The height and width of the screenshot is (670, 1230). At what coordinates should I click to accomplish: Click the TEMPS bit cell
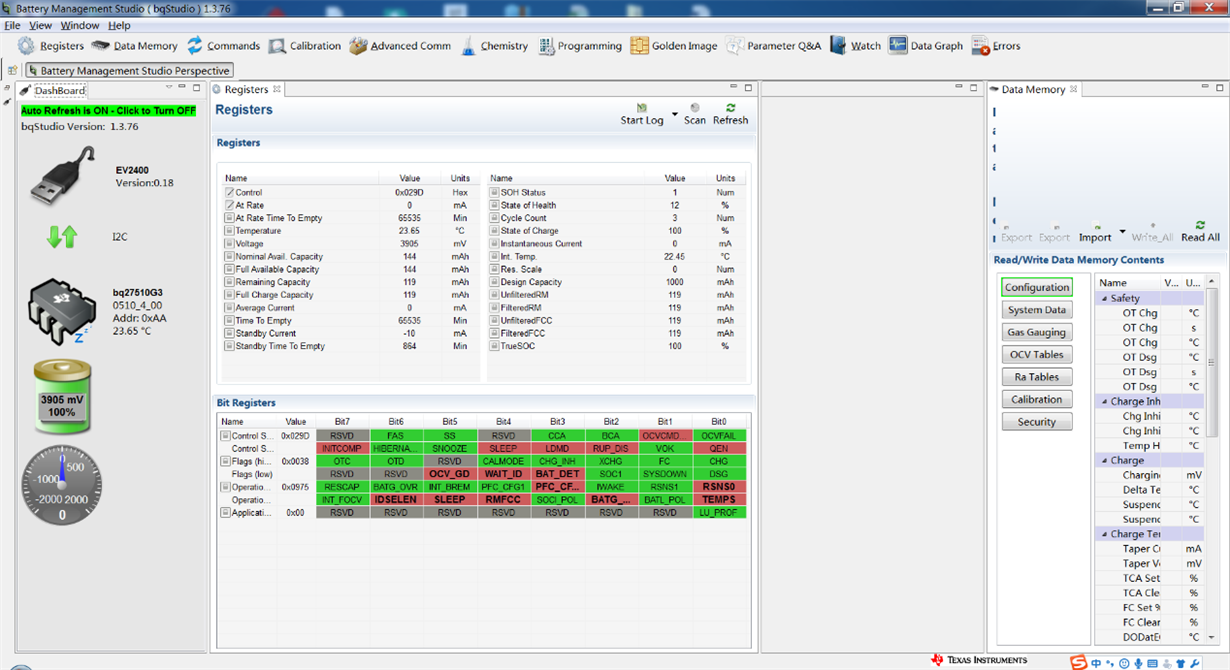[719, 499]
